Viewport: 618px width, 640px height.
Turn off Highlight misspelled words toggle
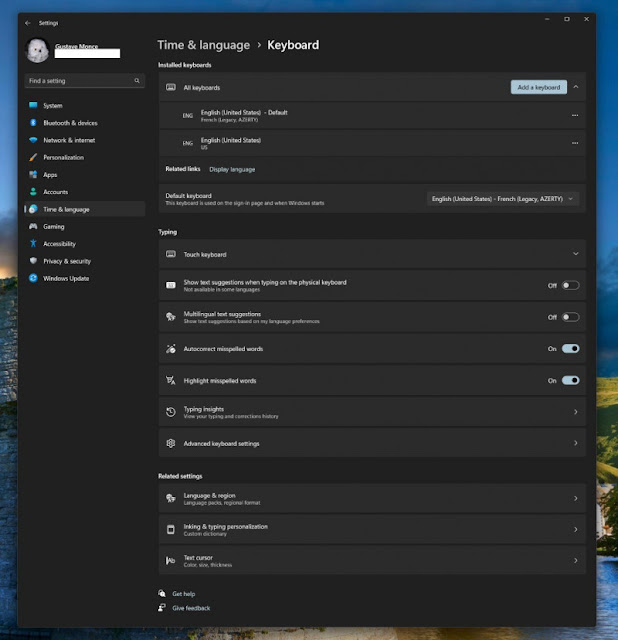point(570,380)
